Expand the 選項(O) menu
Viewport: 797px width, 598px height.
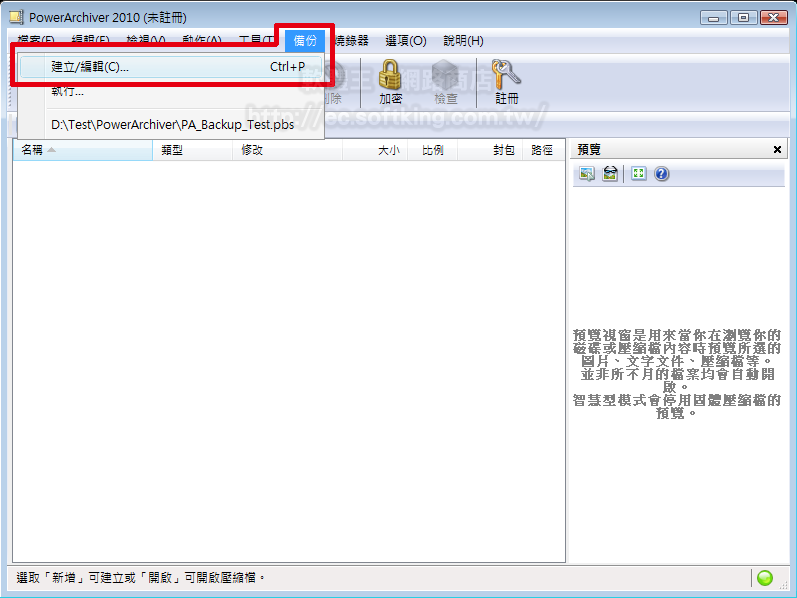click(406, 41)
